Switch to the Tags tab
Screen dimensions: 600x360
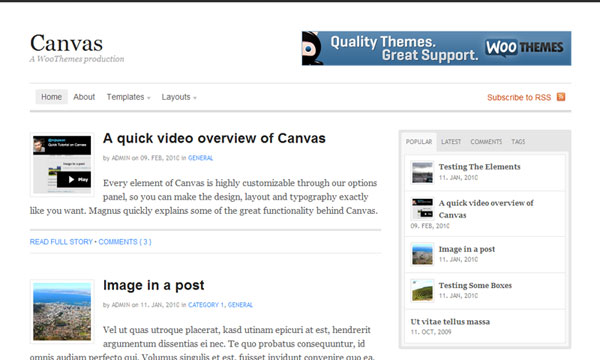518,142
